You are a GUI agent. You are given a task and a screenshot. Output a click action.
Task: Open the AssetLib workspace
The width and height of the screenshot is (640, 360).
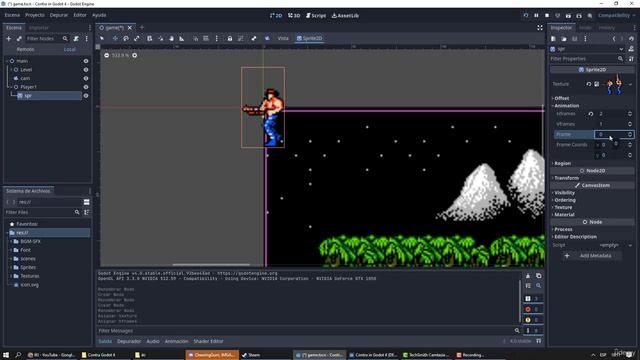click(345, 16)
